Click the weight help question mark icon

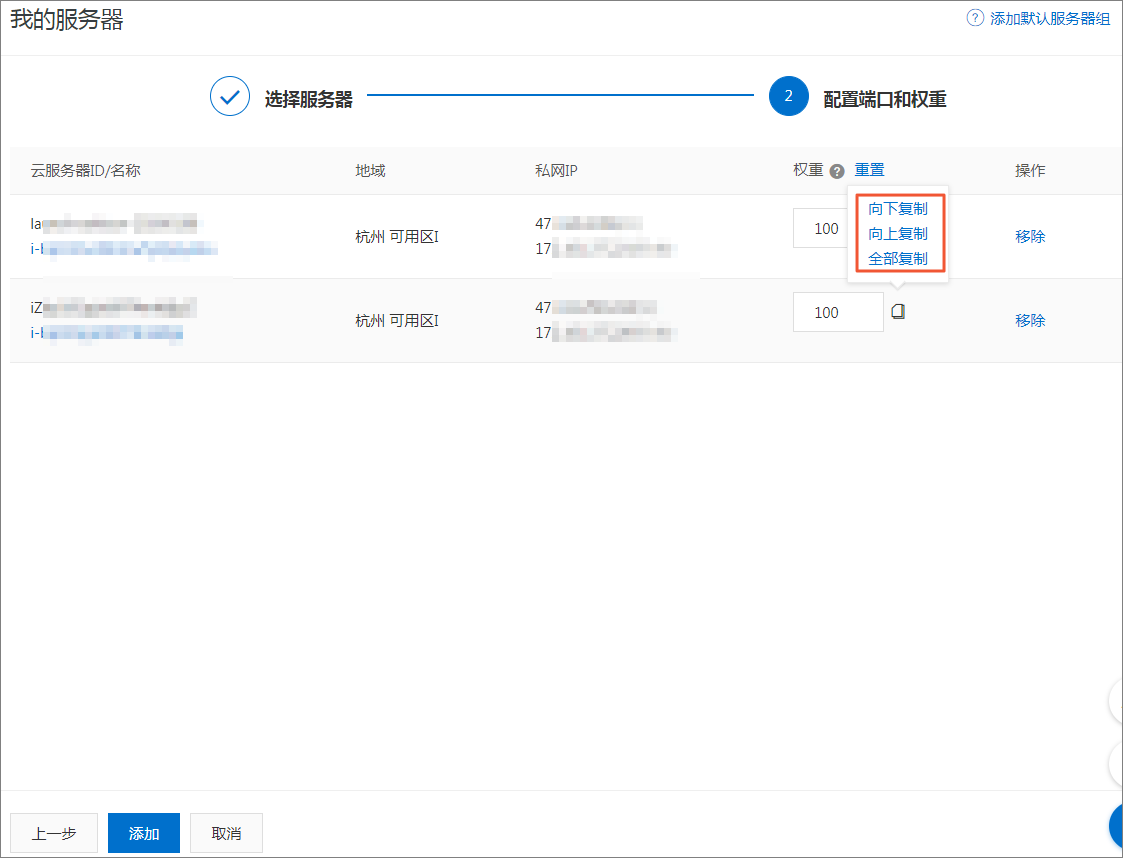click(x=837, y=171)
